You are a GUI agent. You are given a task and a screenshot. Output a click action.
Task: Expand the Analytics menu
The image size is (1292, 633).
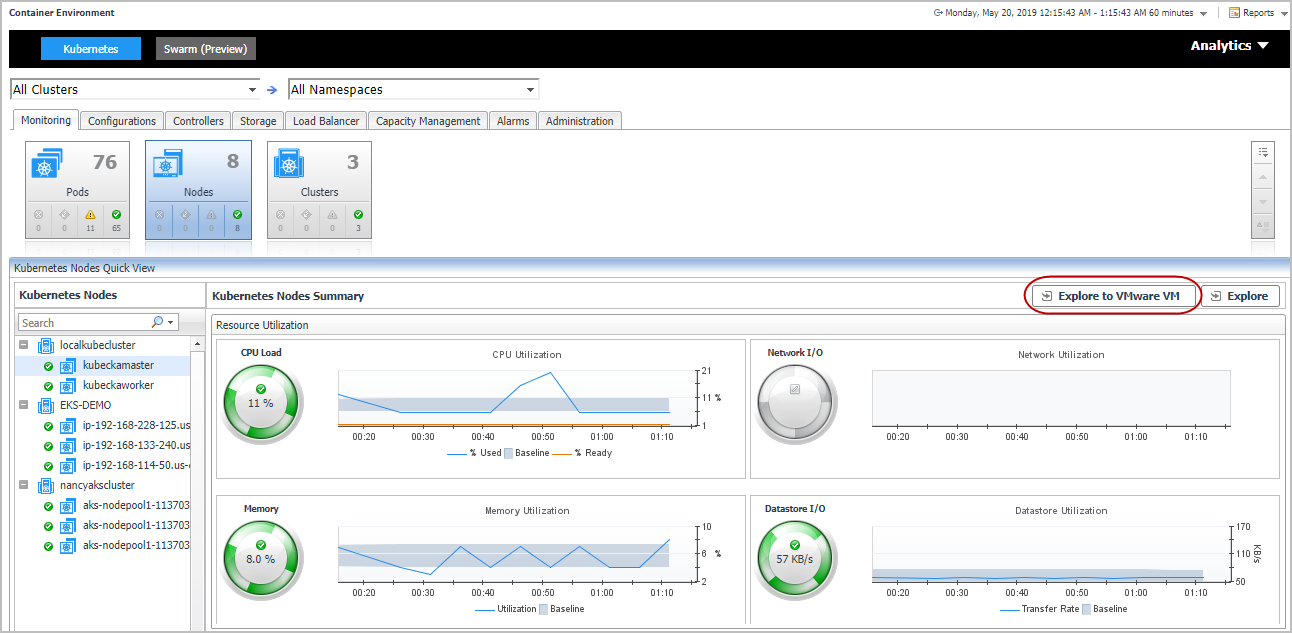point(1228,46)
